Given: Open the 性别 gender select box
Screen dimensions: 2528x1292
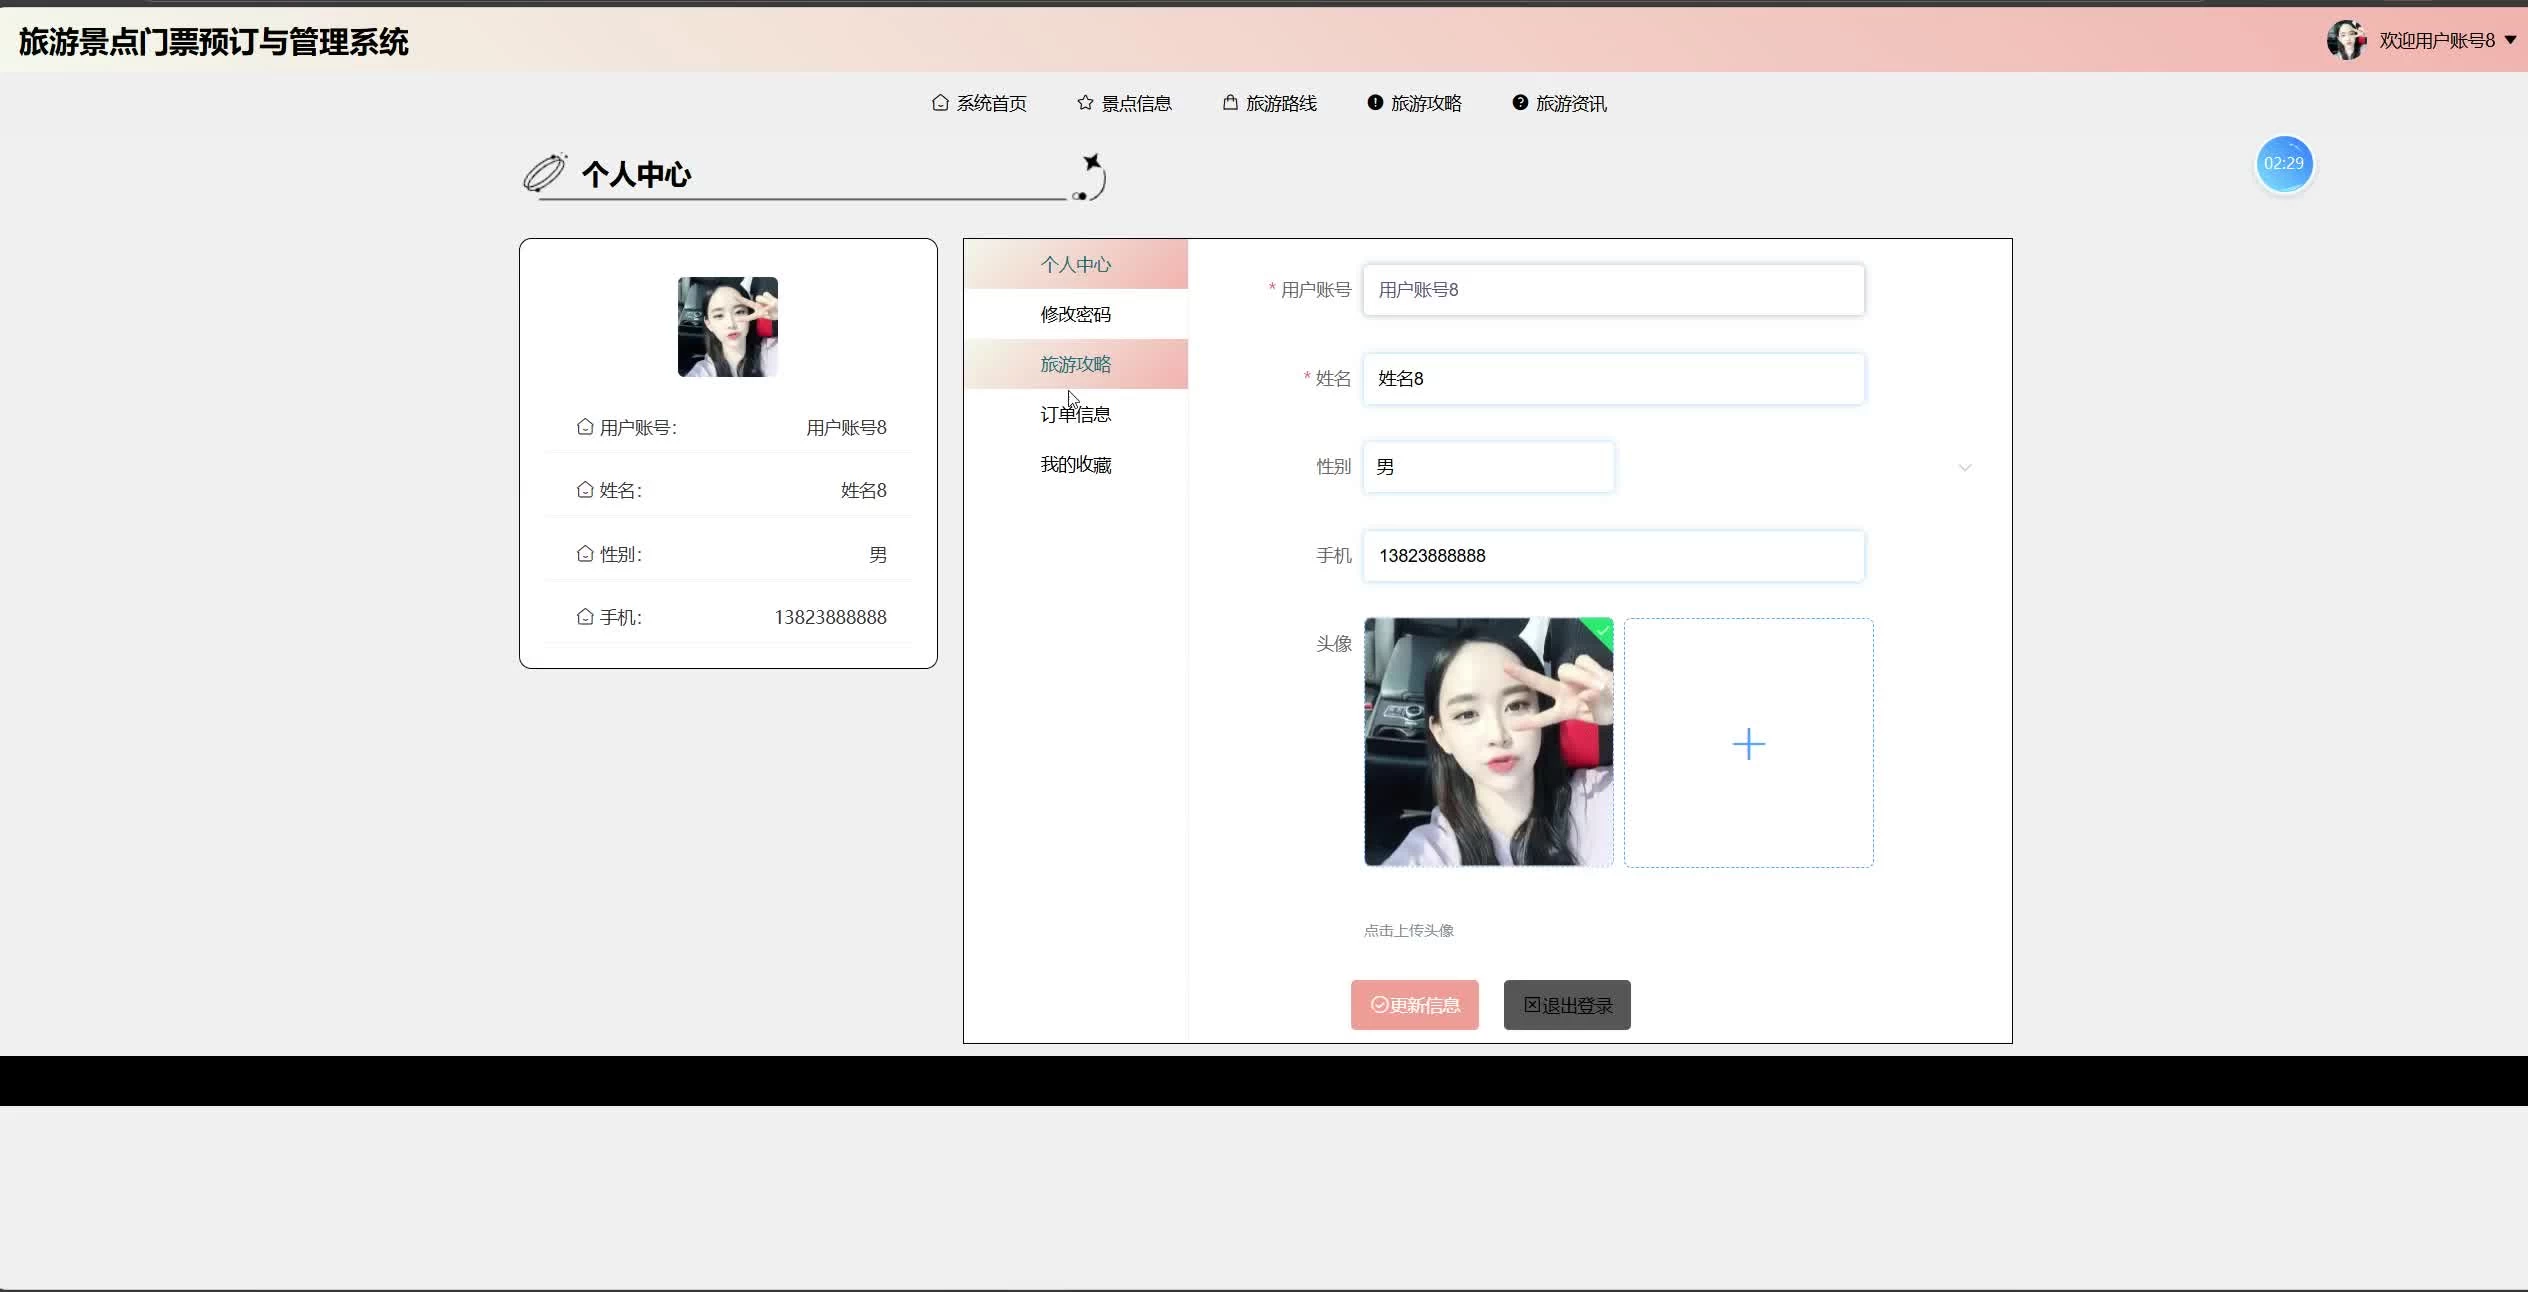Looking at the screenshot, I should [1487, 467].
